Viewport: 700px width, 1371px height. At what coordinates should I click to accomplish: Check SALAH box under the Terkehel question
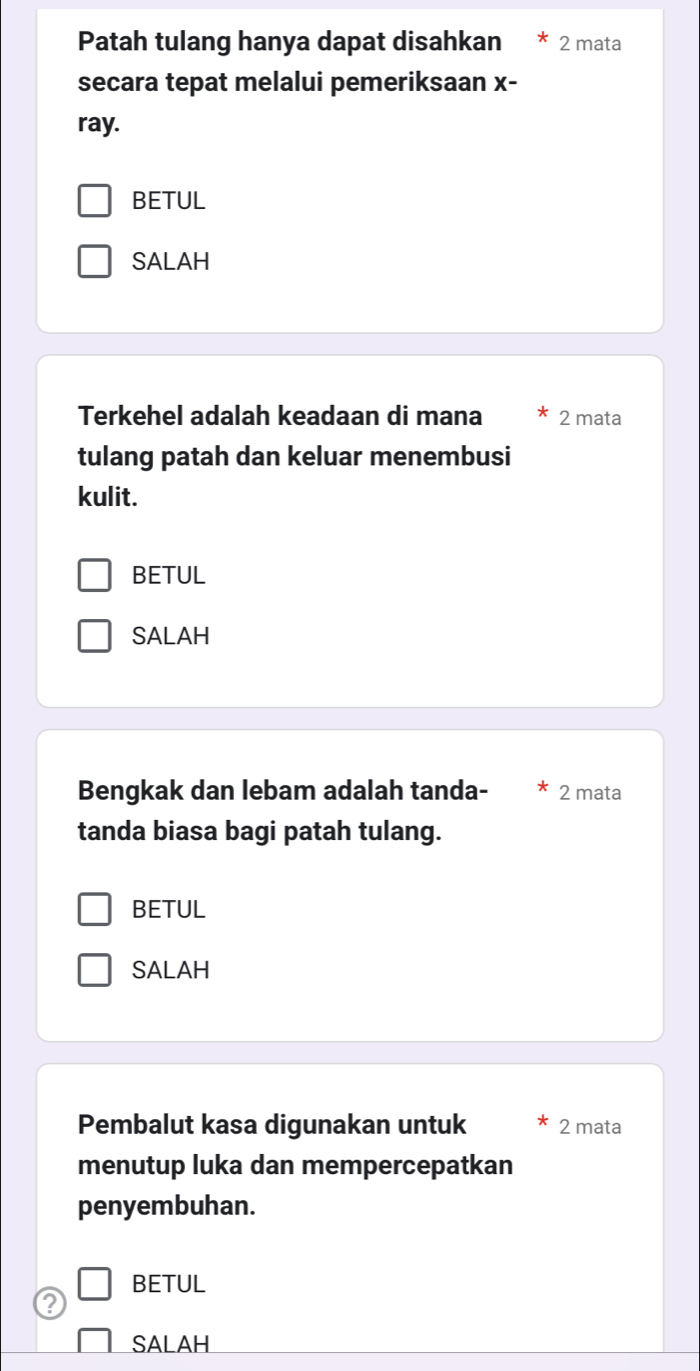pyautogui.click(x=96, y=636)
